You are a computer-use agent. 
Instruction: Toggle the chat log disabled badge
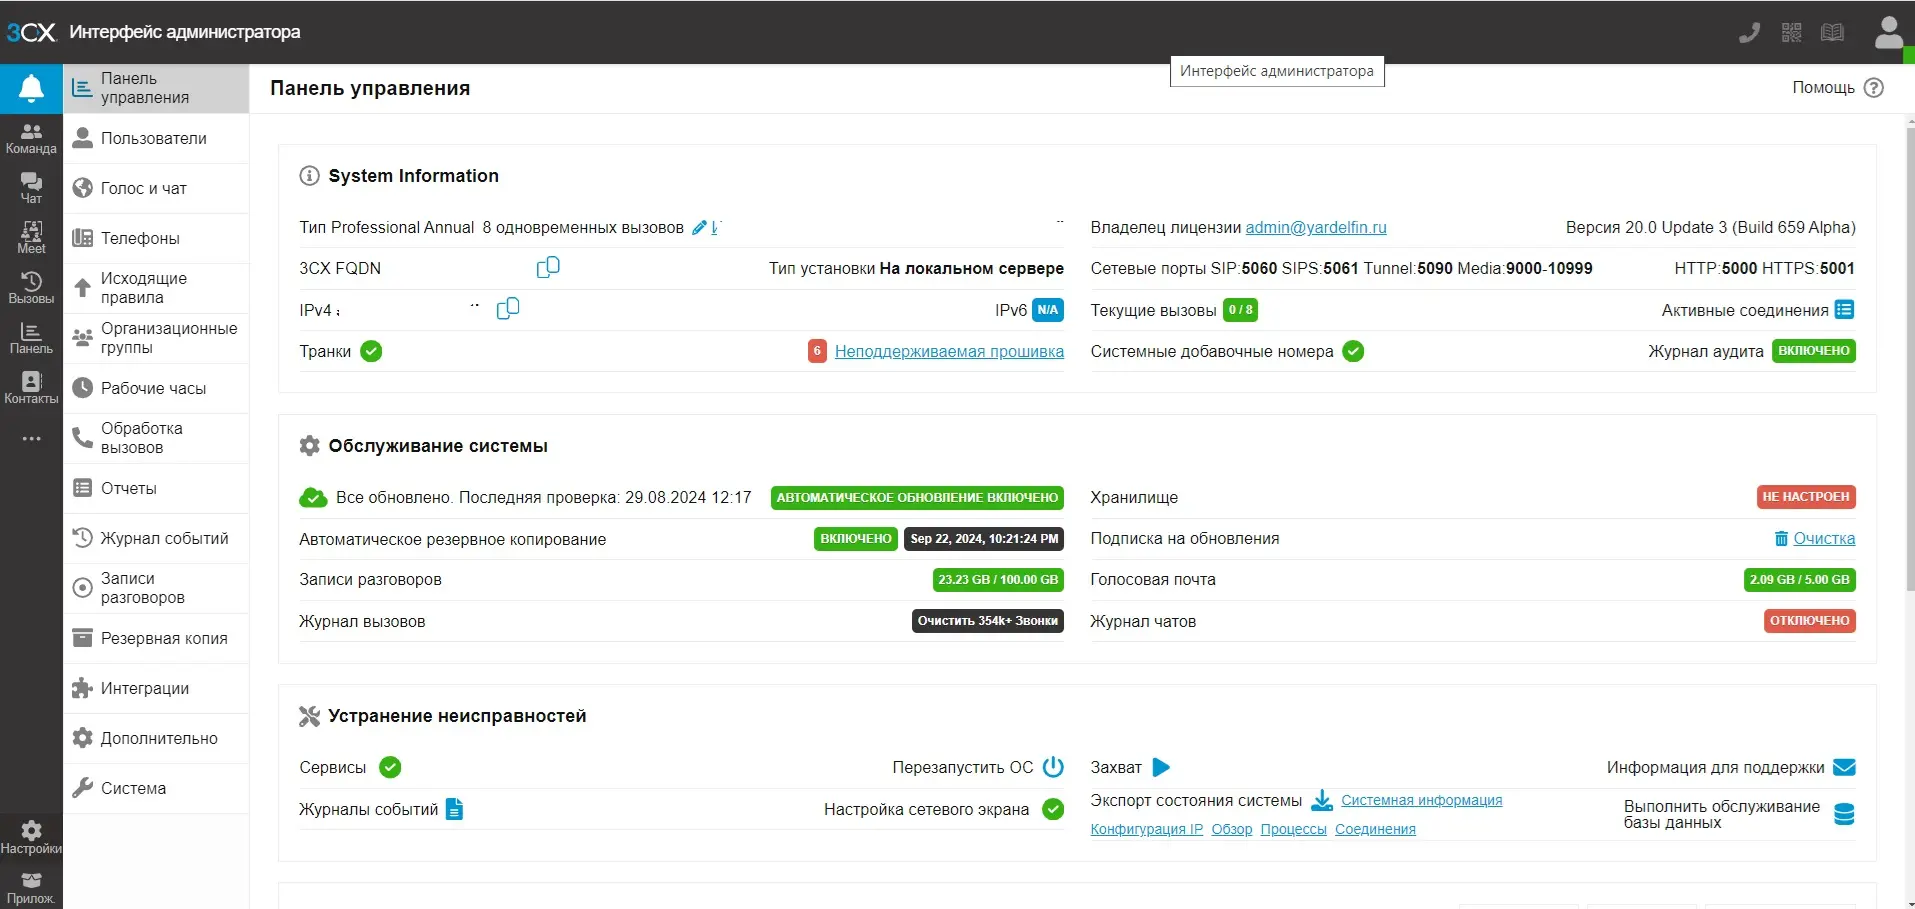click(1809, 621)
